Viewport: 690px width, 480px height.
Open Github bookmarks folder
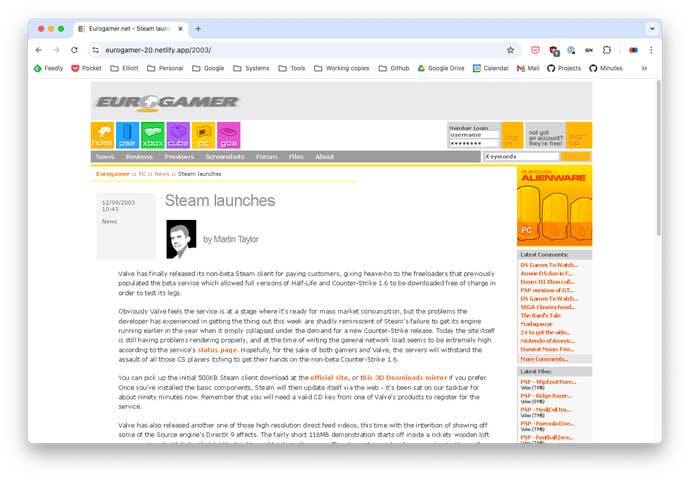(x=394, y=68)
